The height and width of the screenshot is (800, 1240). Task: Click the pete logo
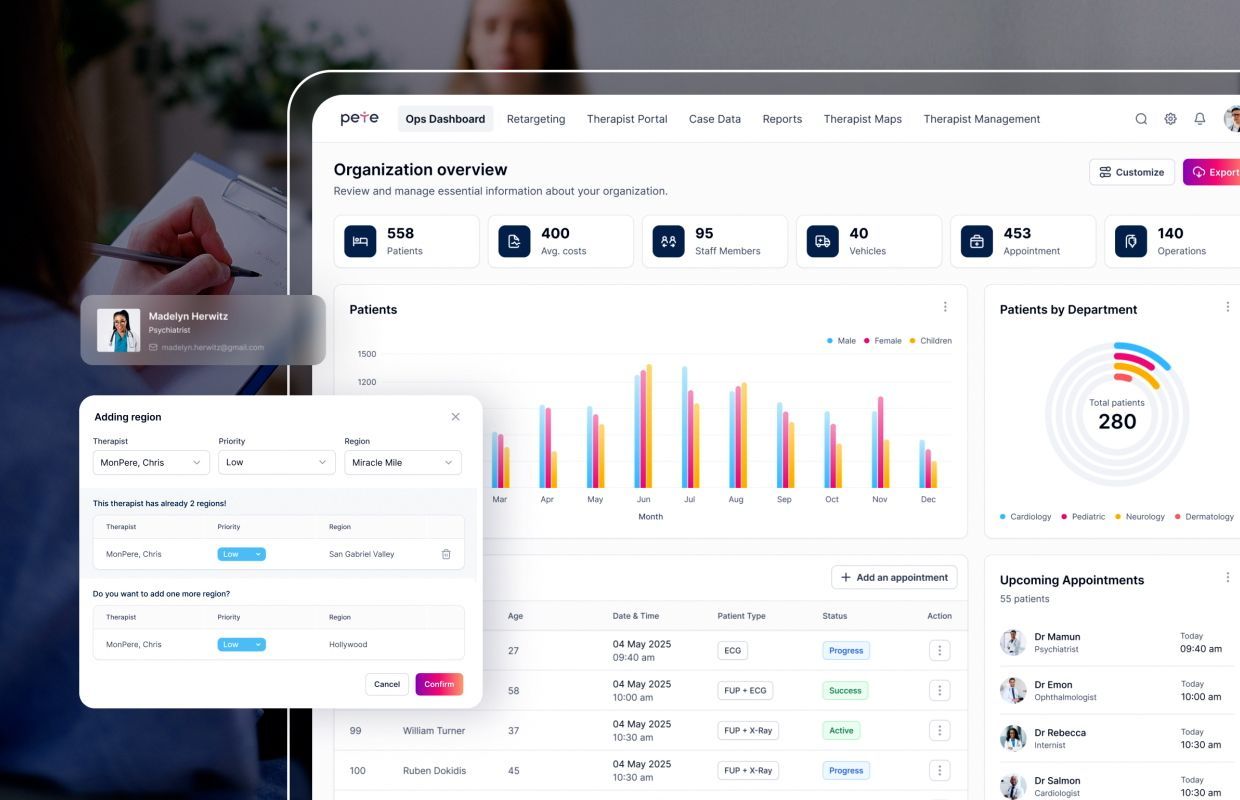(x=360, y=118)
